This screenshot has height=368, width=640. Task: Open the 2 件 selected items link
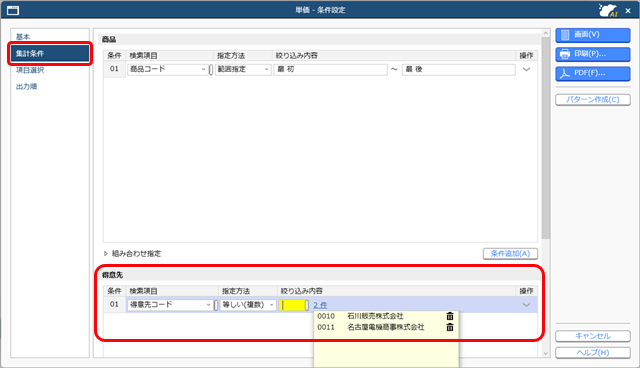pyautogui.click(x=320, y=305)
